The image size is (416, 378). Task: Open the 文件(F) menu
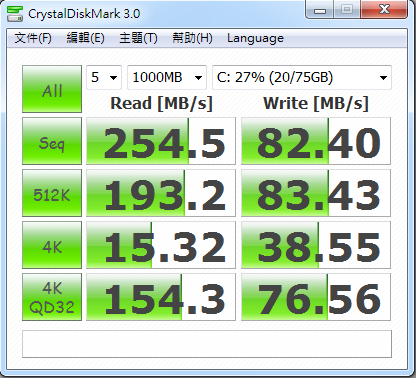(33, 38)
